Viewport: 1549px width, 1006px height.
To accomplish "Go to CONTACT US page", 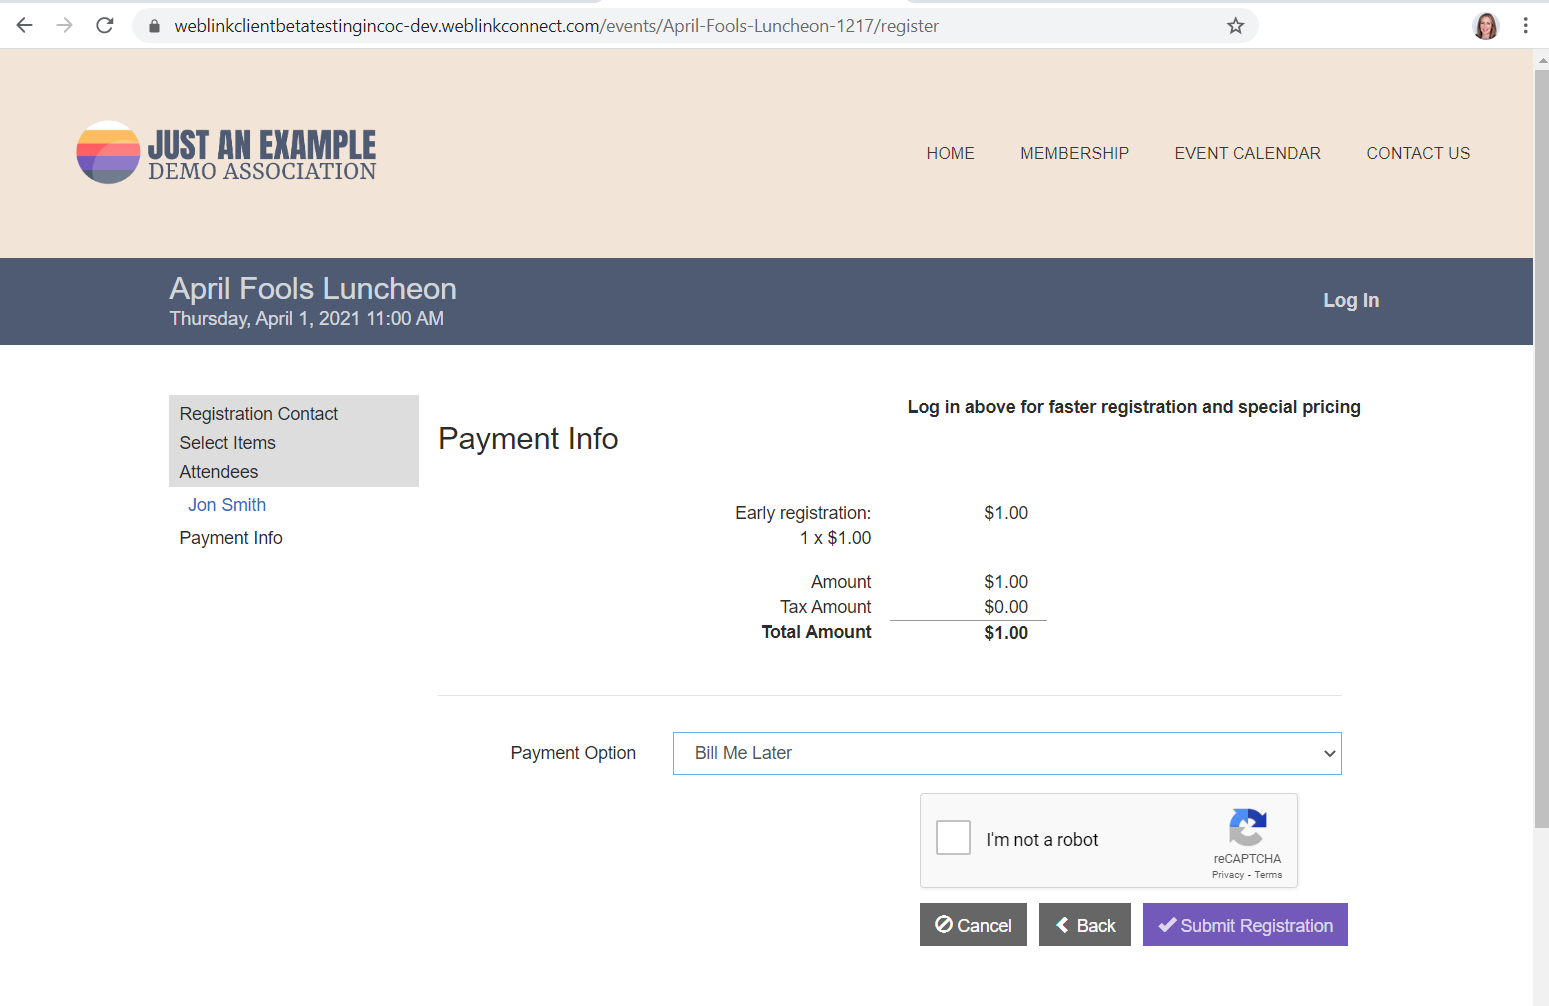I will click(x=1418, y=153).
